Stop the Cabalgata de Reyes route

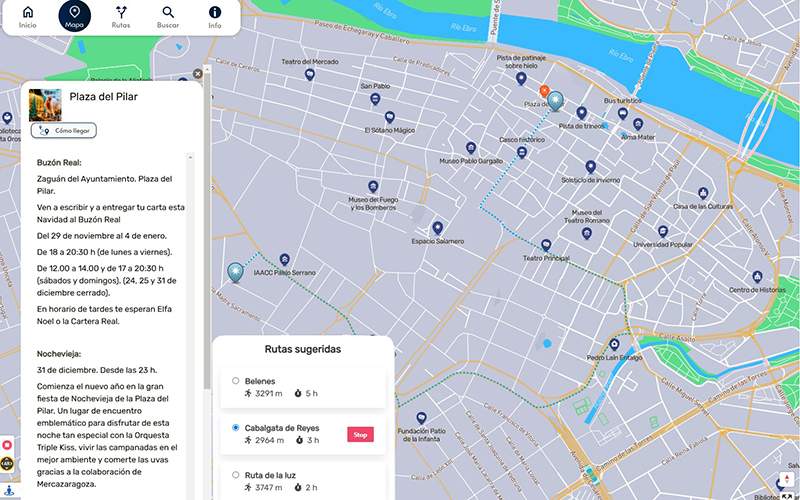[x=360, y=434]
